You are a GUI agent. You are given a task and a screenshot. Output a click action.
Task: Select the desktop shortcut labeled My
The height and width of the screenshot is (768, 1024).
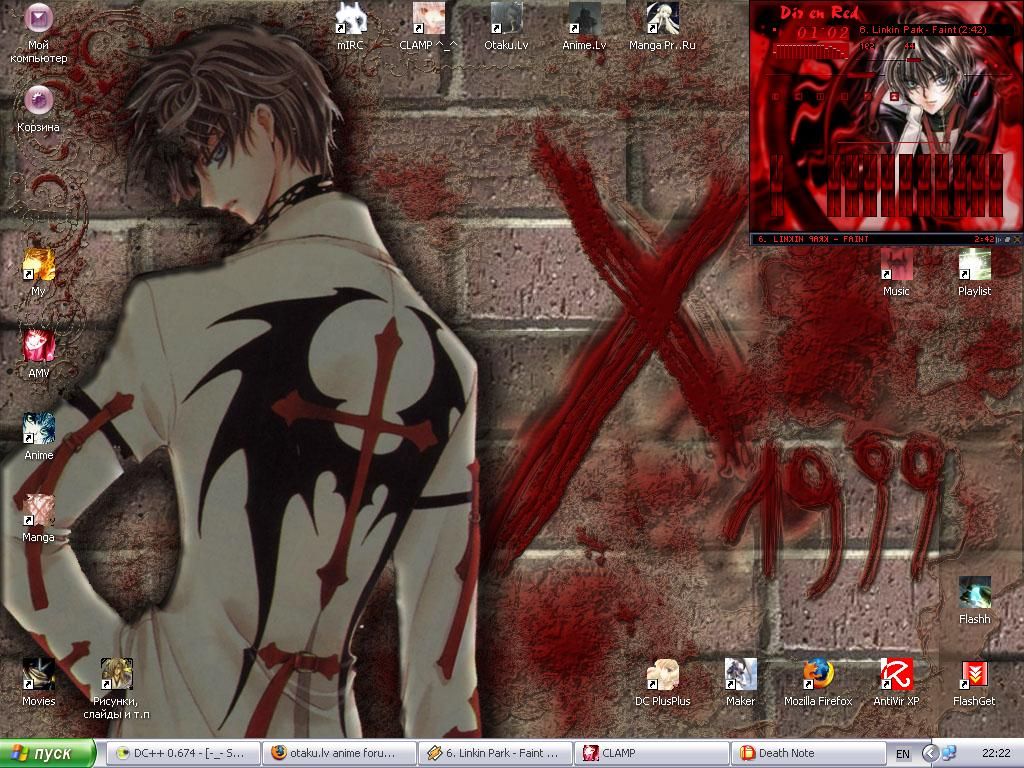click(39, 273)
